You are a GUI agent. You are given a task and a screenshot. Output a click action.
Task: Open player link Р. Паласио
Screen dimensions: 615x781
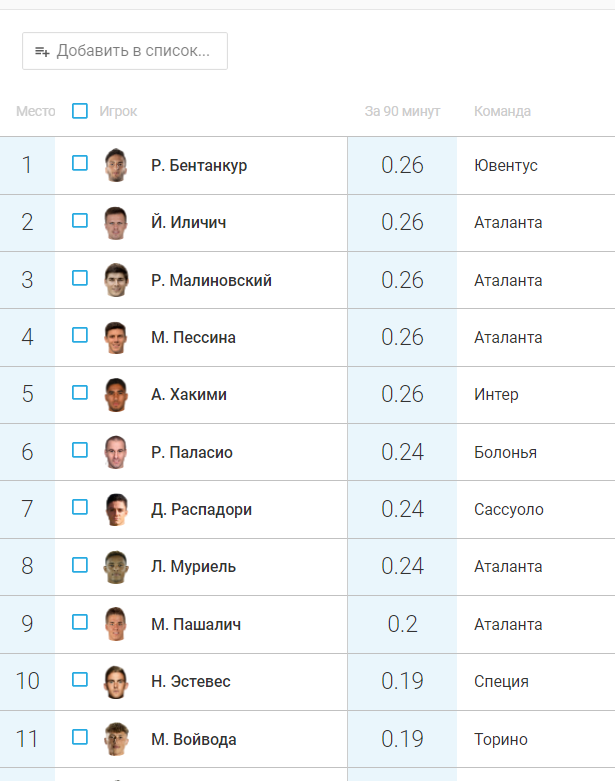(192, 452)
